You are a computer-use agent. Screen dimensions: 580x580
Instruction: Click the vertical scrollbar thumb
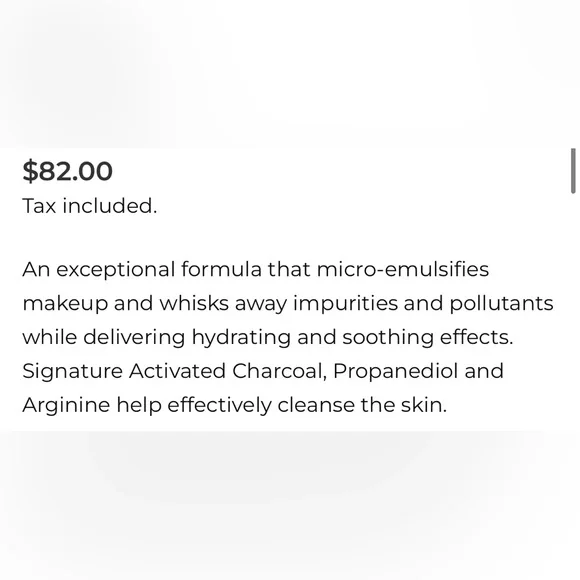tap(573, 171)
